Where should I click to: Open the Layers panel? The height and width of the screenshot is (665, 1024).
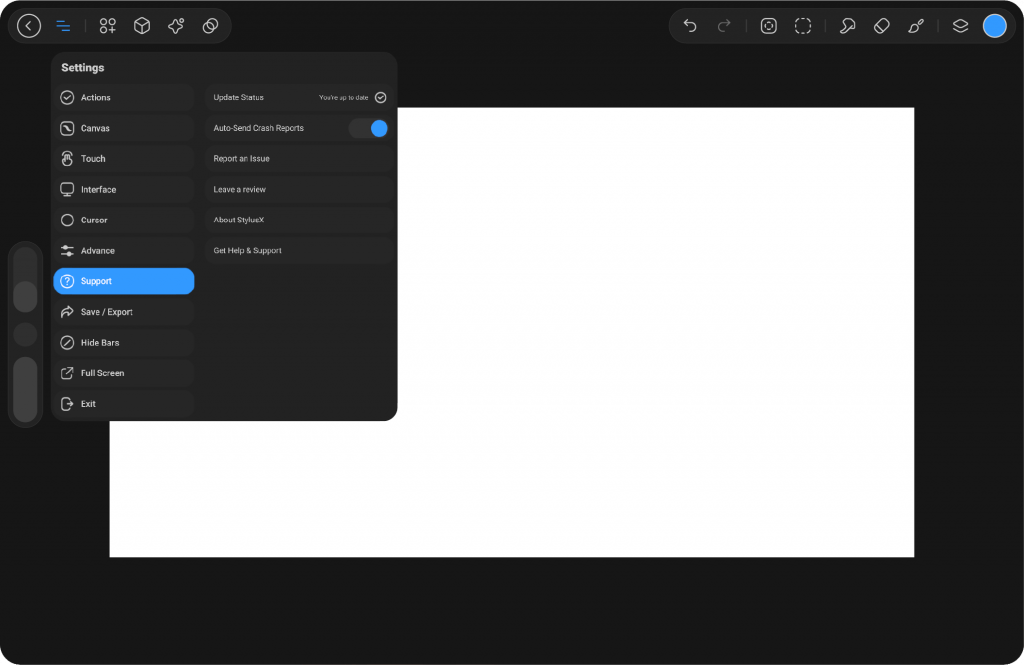pos(960,26)
